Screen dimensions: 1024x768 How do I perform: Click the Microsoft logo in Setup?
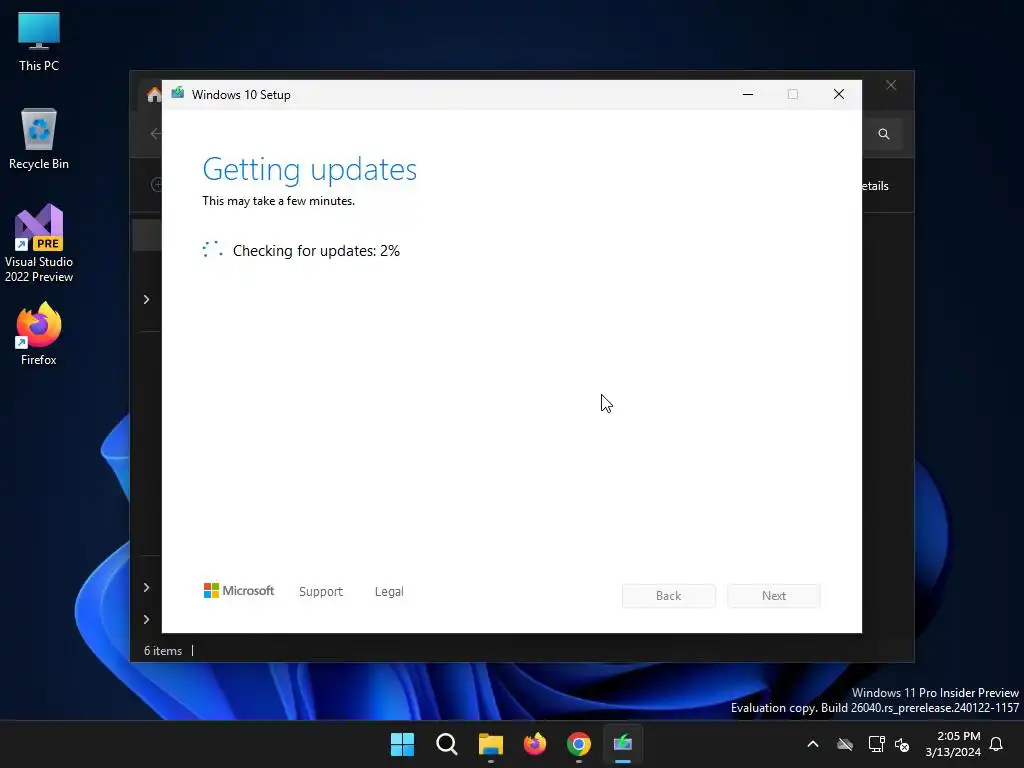(239, 591)
